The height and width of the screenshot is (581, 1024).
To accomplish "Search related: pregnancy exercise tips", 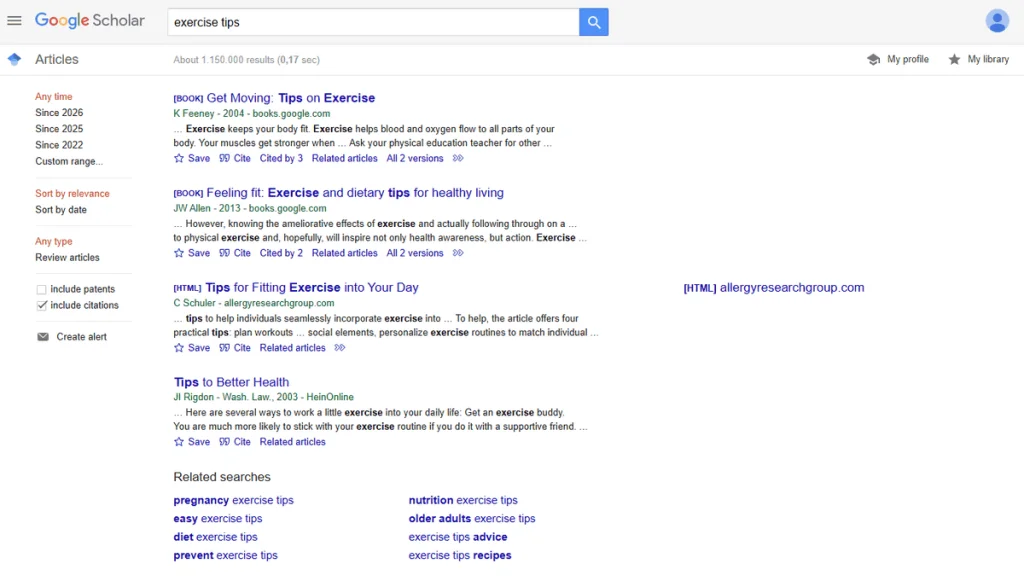I will pyautogui.click(x=233, y=500).
